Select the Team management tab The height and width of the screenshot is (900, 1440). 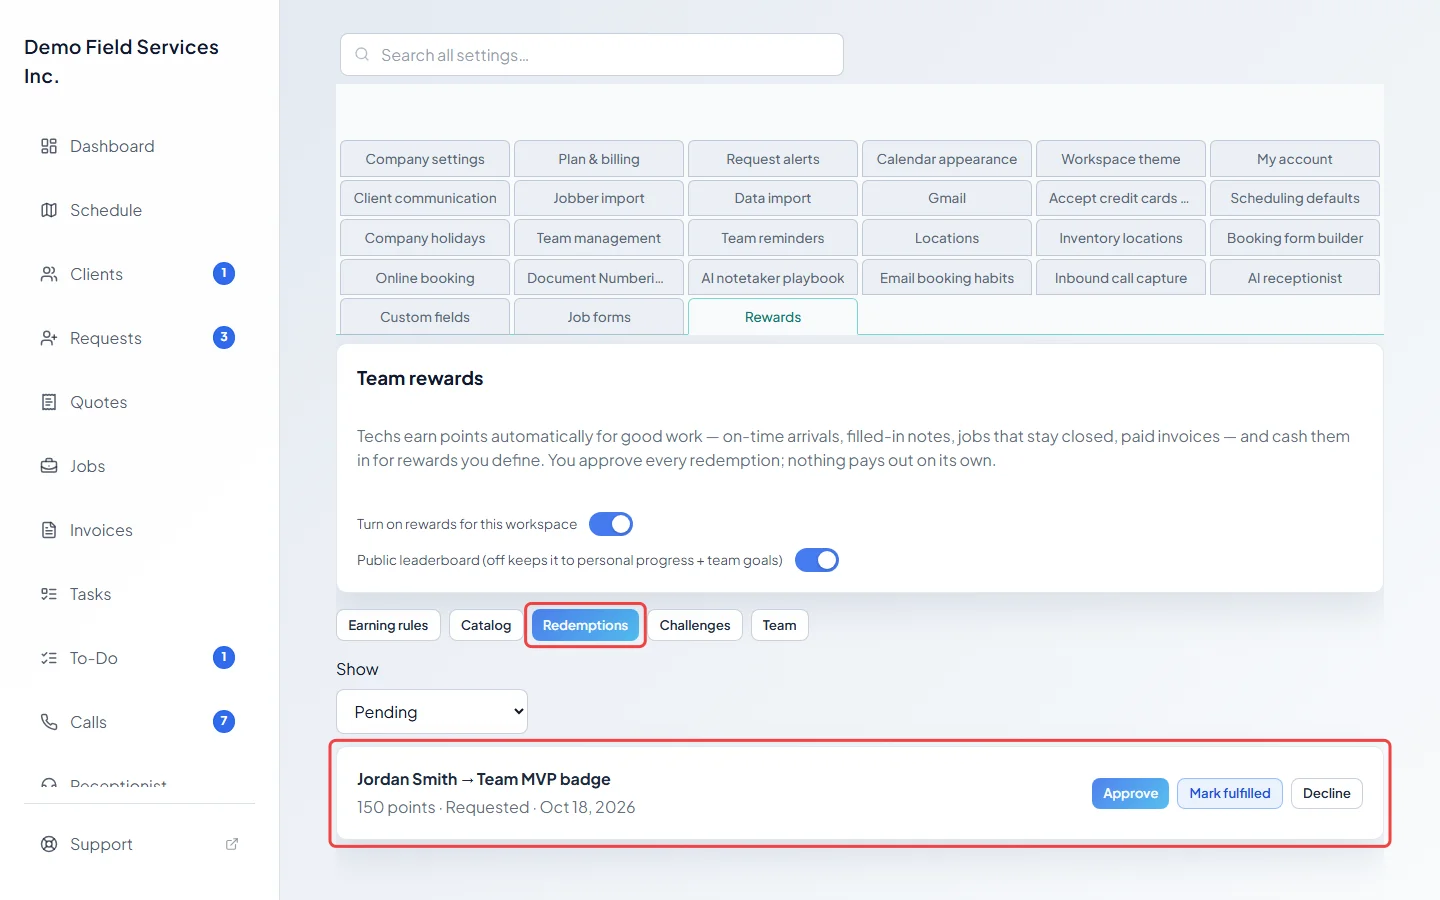pyautogui.click(x=599, y=238)
